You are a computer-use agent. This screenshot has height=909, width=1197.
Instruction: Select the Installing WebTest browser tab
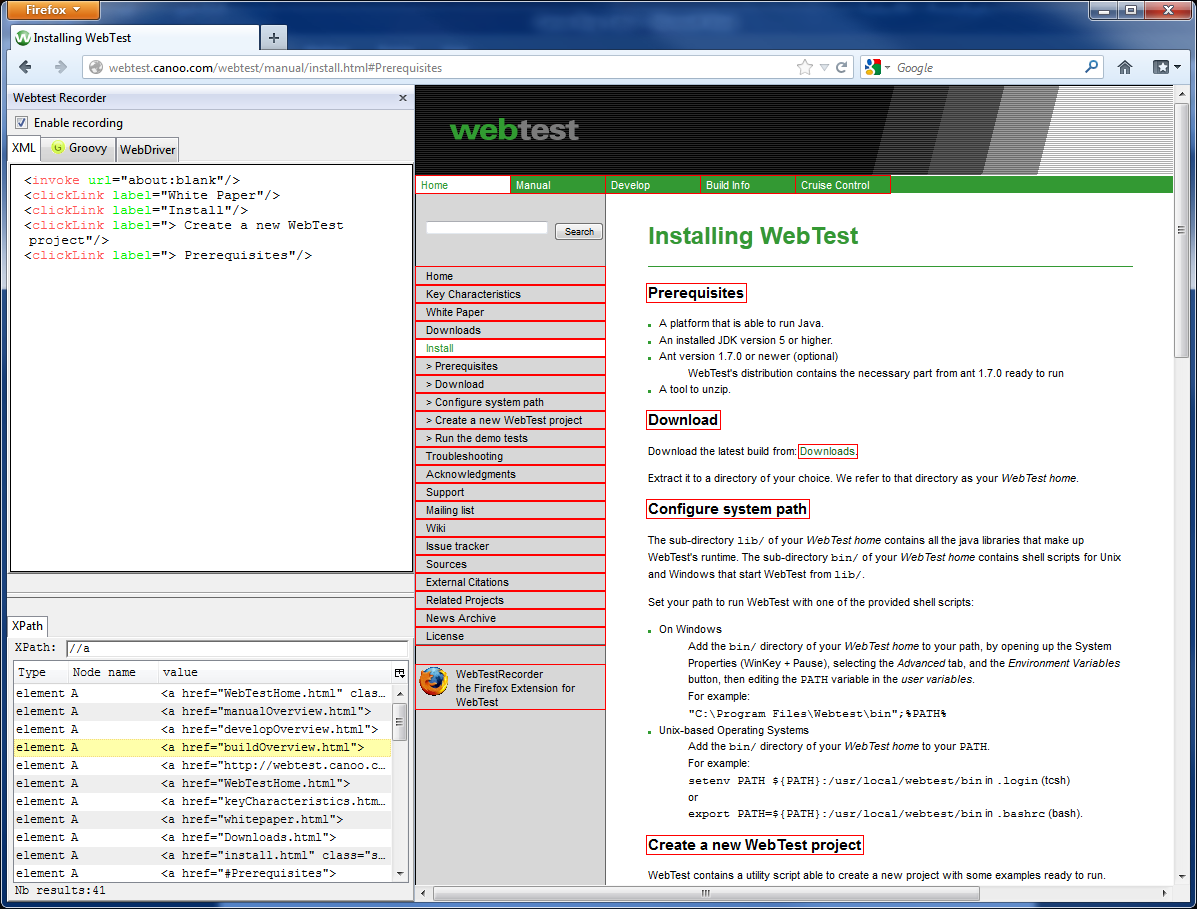[135, 37]
